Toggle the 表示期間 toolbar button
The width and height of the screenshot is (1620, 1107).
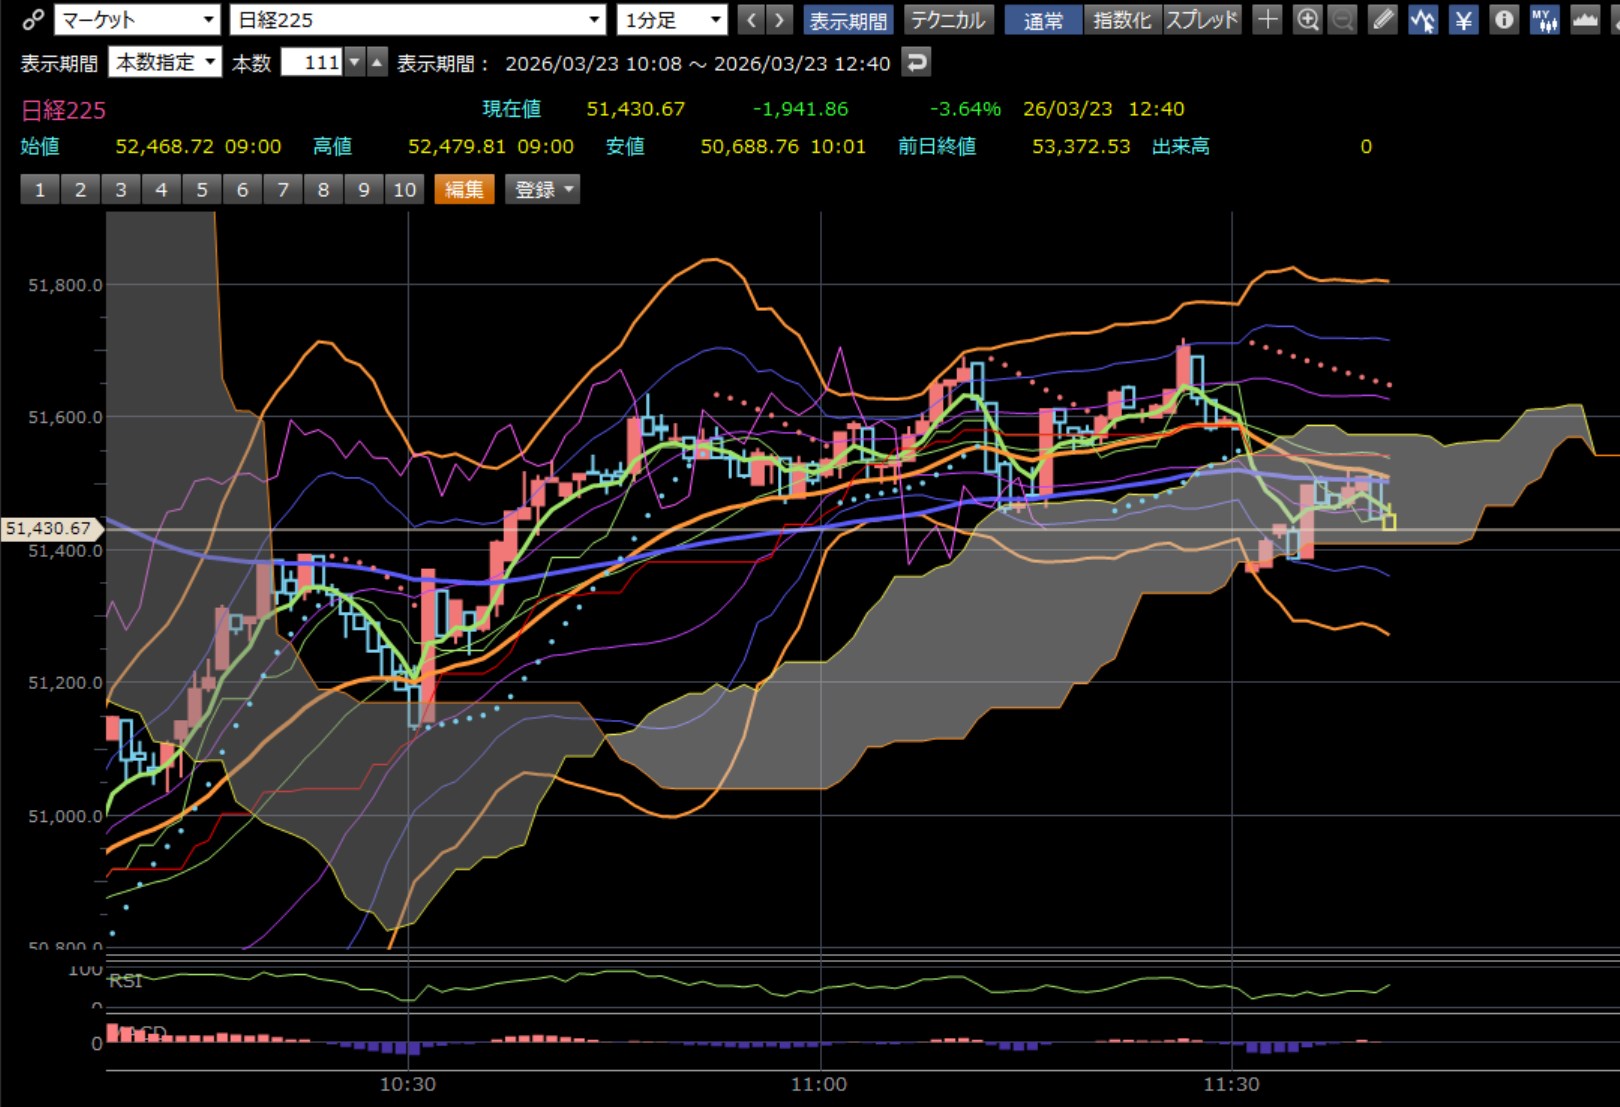point(848,20)
